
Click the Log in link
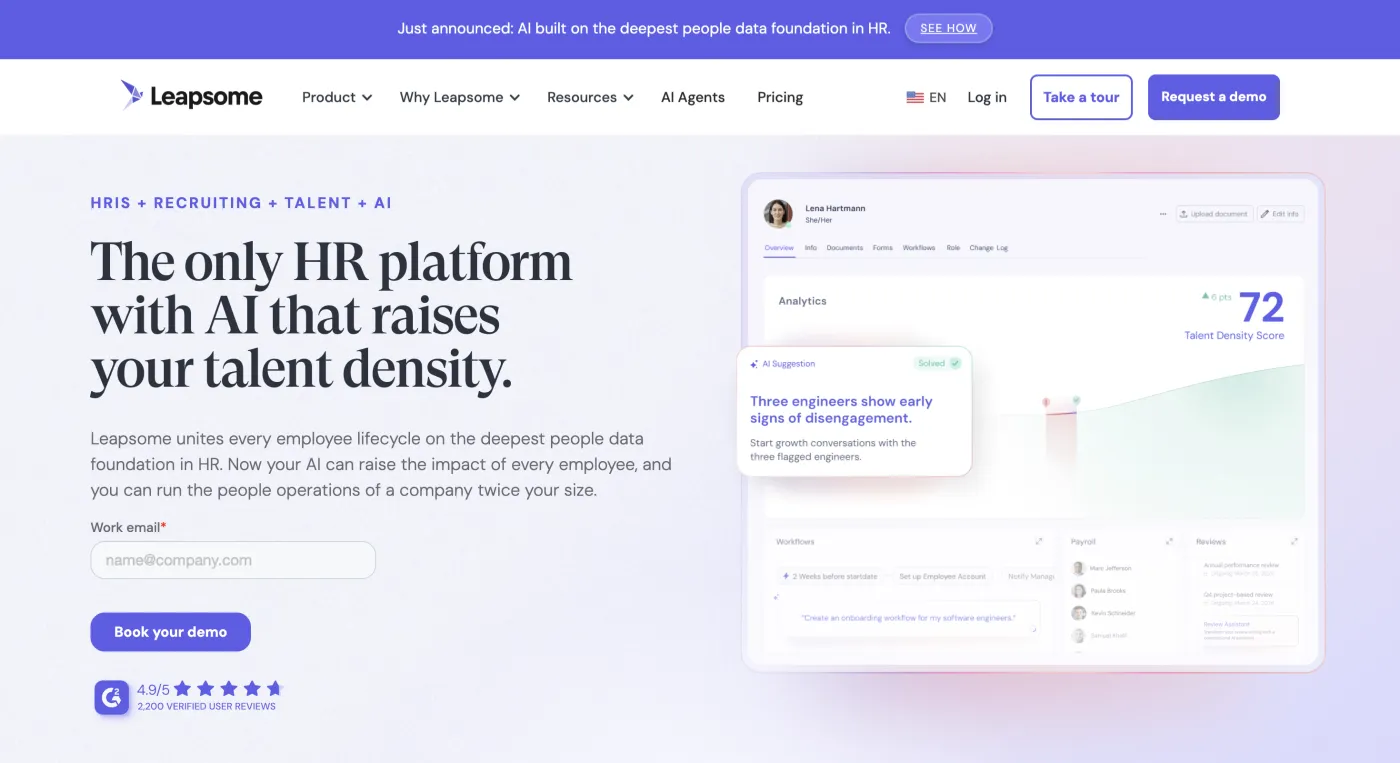pos(987,97)
